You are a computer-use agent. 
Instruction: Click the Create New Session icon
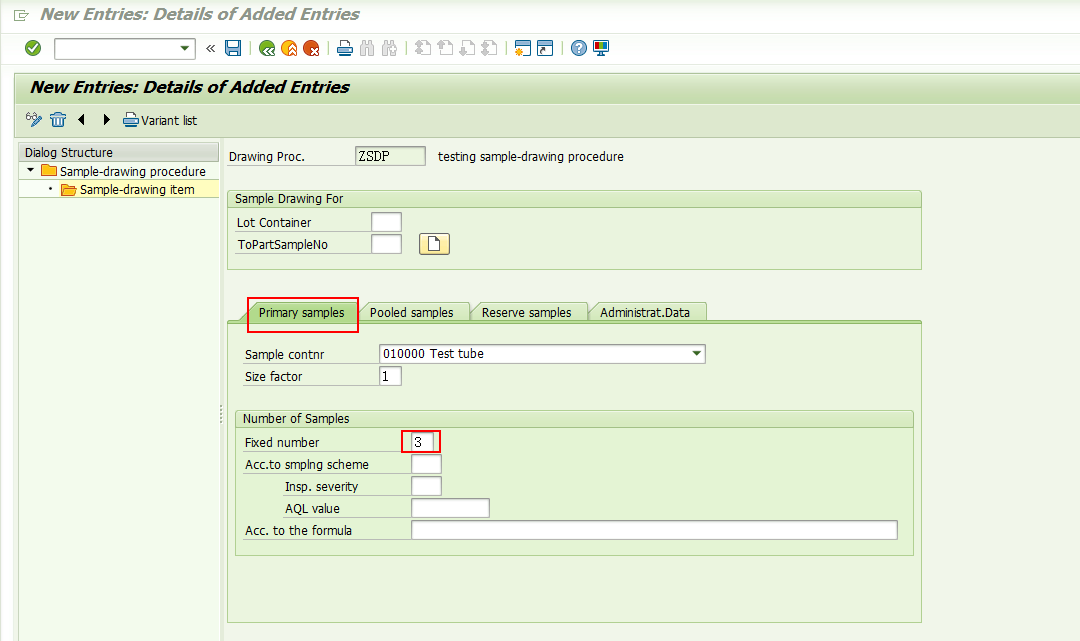[523, 48]
